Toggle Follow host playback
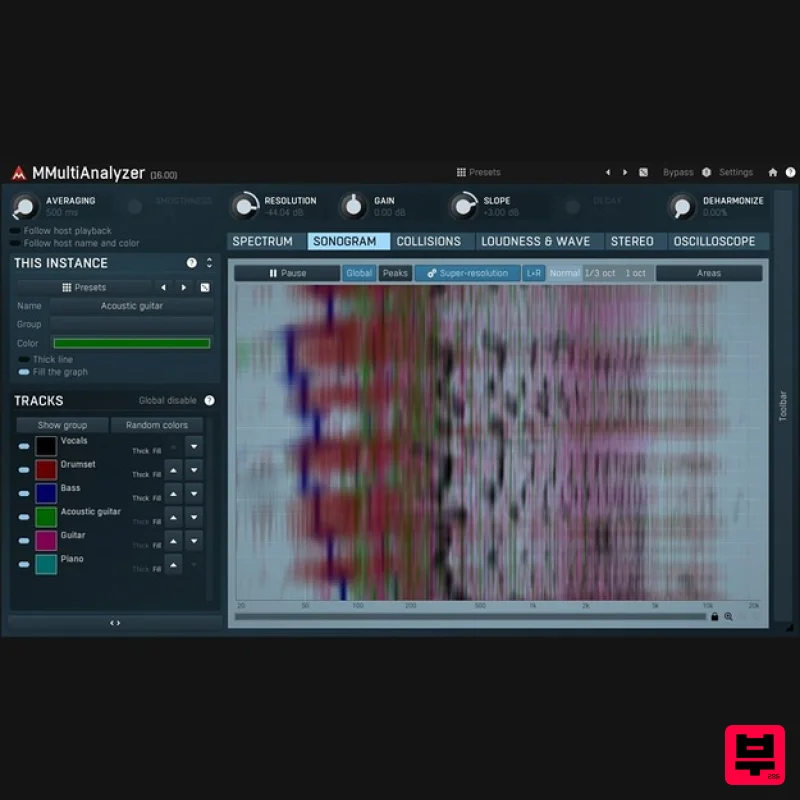Viewport: 800px width, 800px height. pos(18,229)
